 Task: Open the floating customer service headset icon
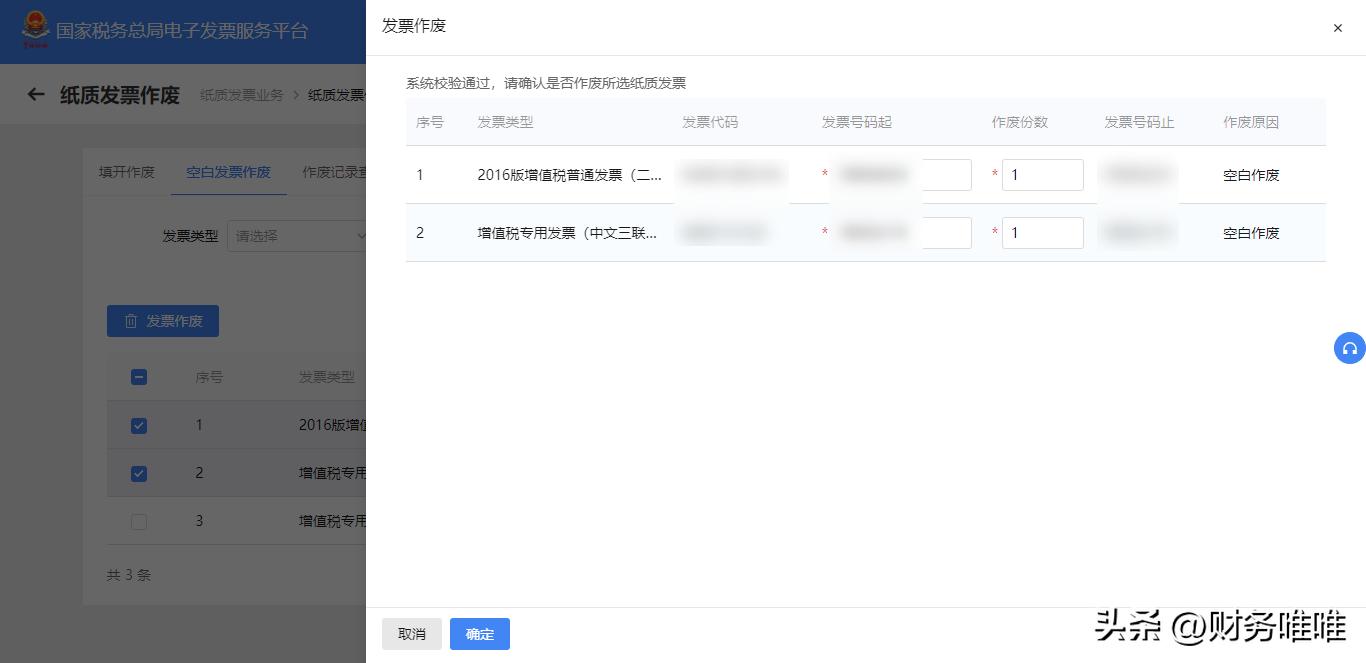click(1350, 349)
